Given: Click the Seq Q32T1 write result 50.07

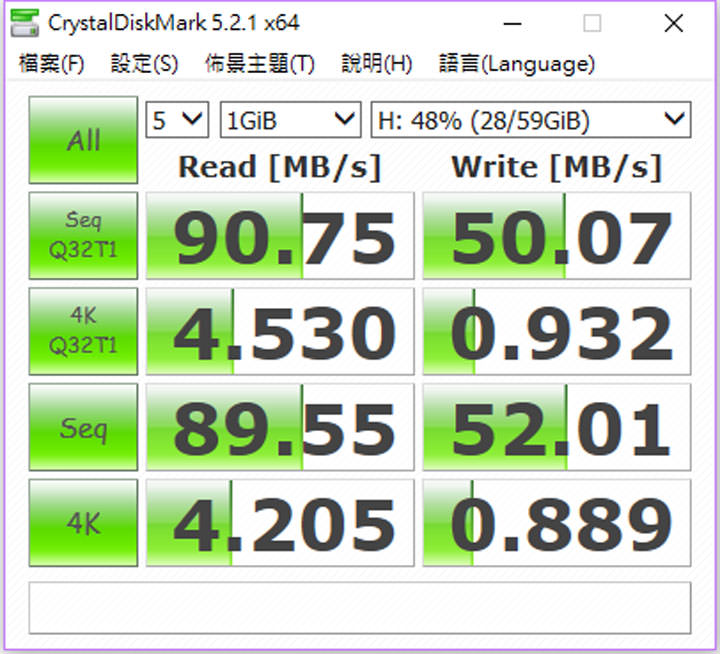Looking at the screenshot, I should (x=557, y=236).
